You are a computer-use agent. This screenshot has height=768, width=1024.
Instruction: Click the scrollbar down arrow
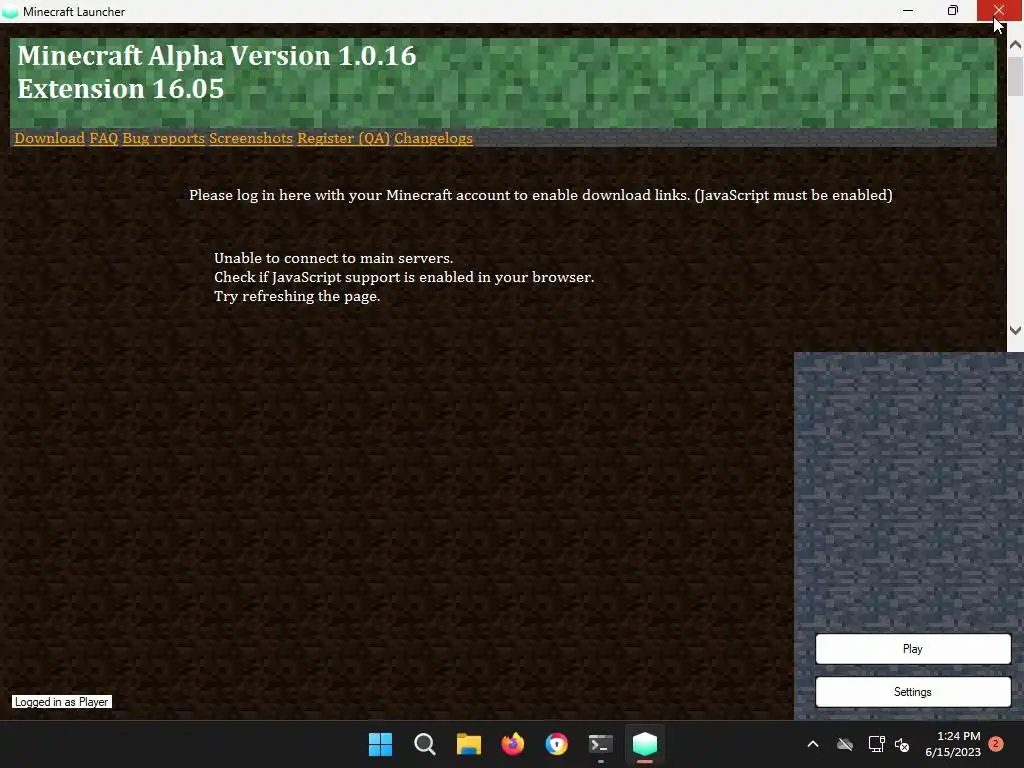click(x=1015, y=330)
